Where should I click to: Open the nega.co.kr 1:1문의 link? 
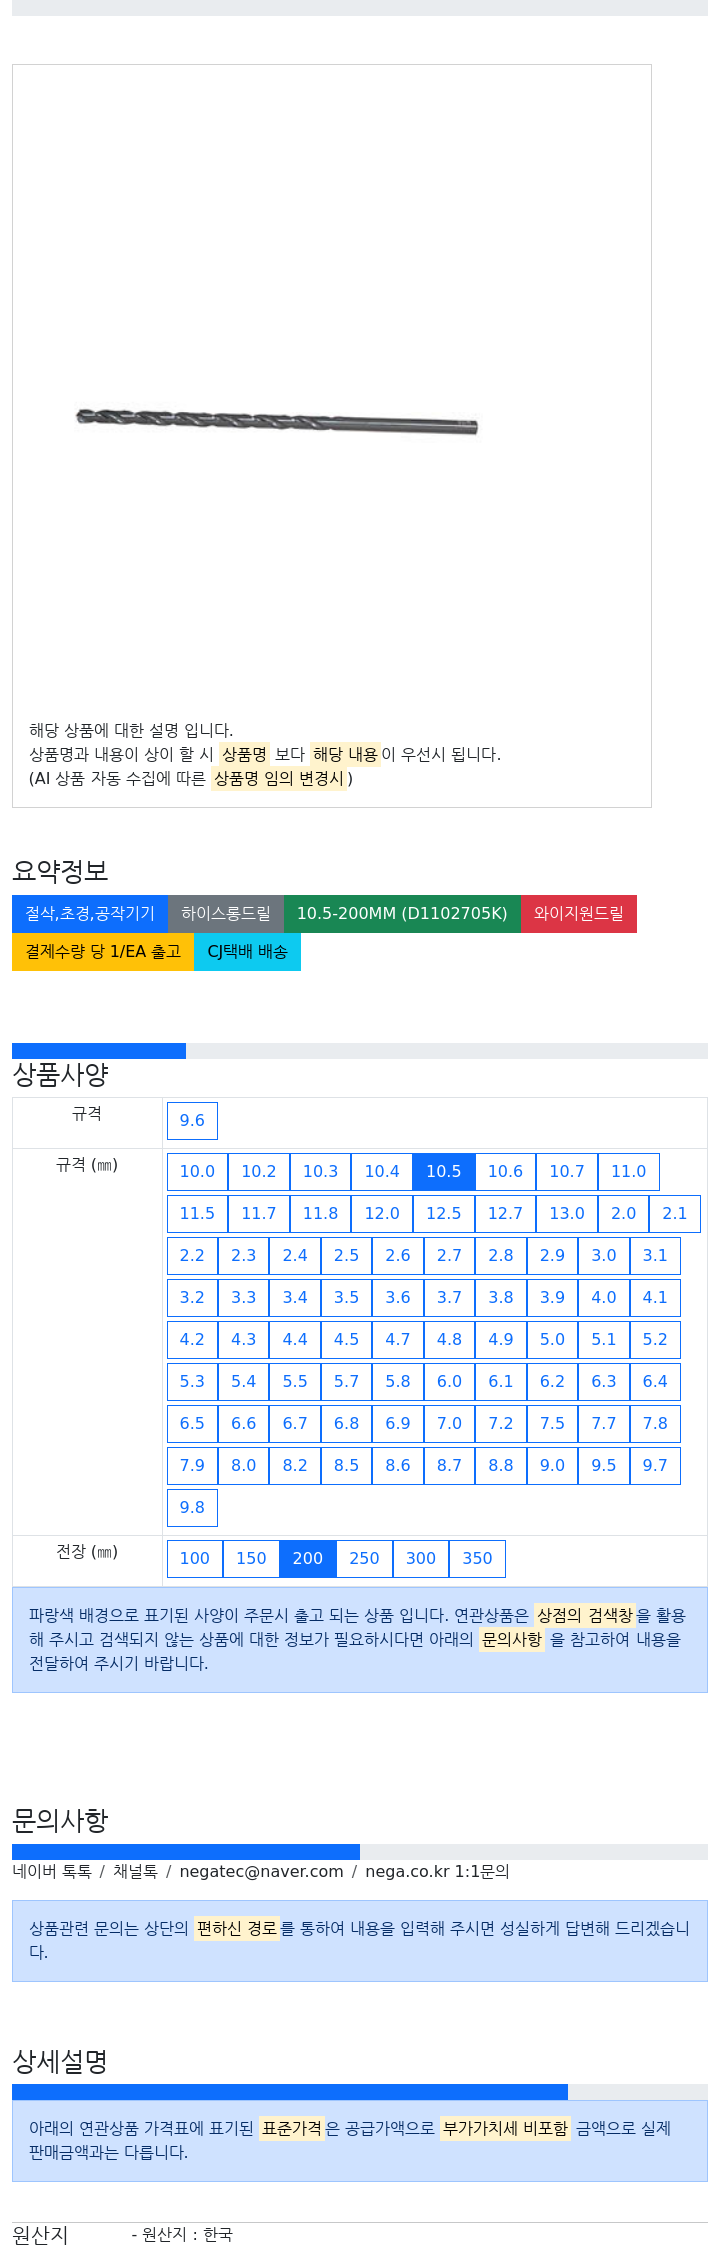coord(437,1871)
